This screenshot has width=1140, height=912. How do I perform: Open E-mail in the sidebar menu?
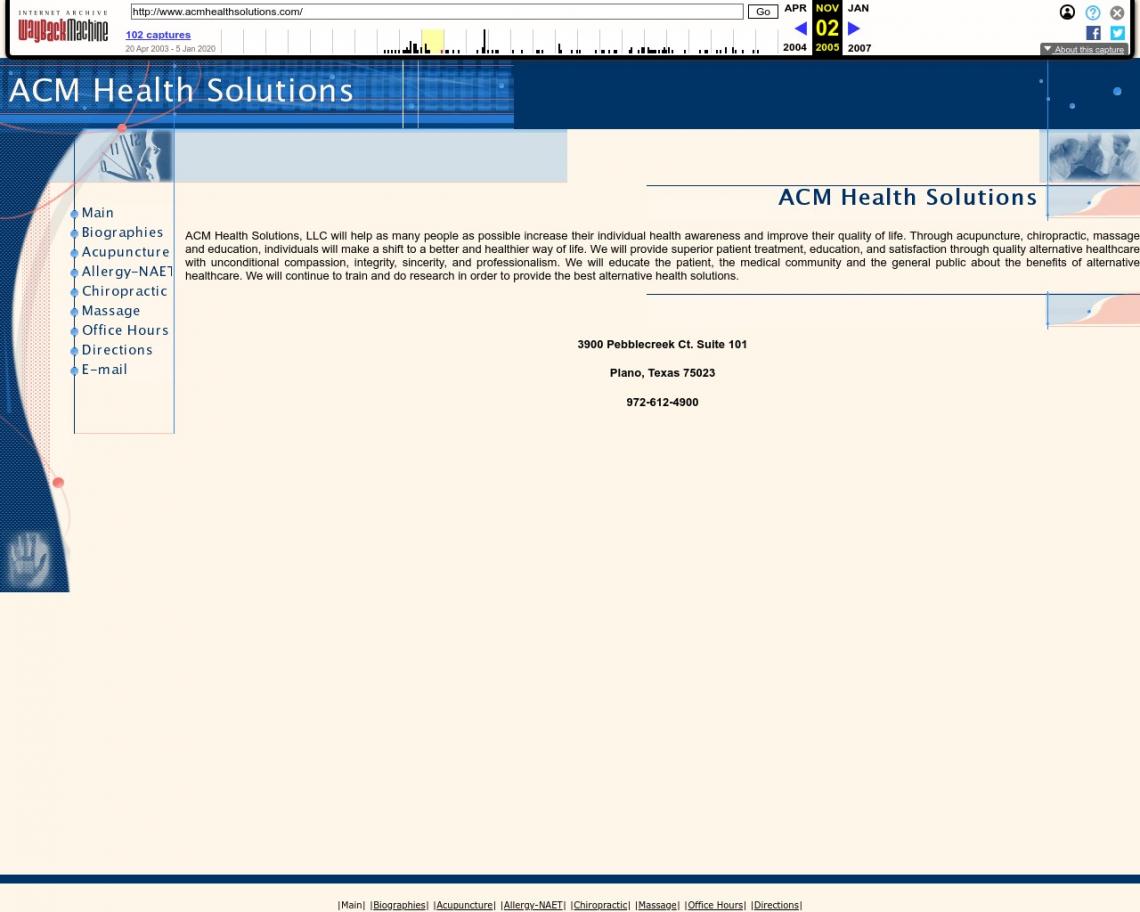[104, 369]
